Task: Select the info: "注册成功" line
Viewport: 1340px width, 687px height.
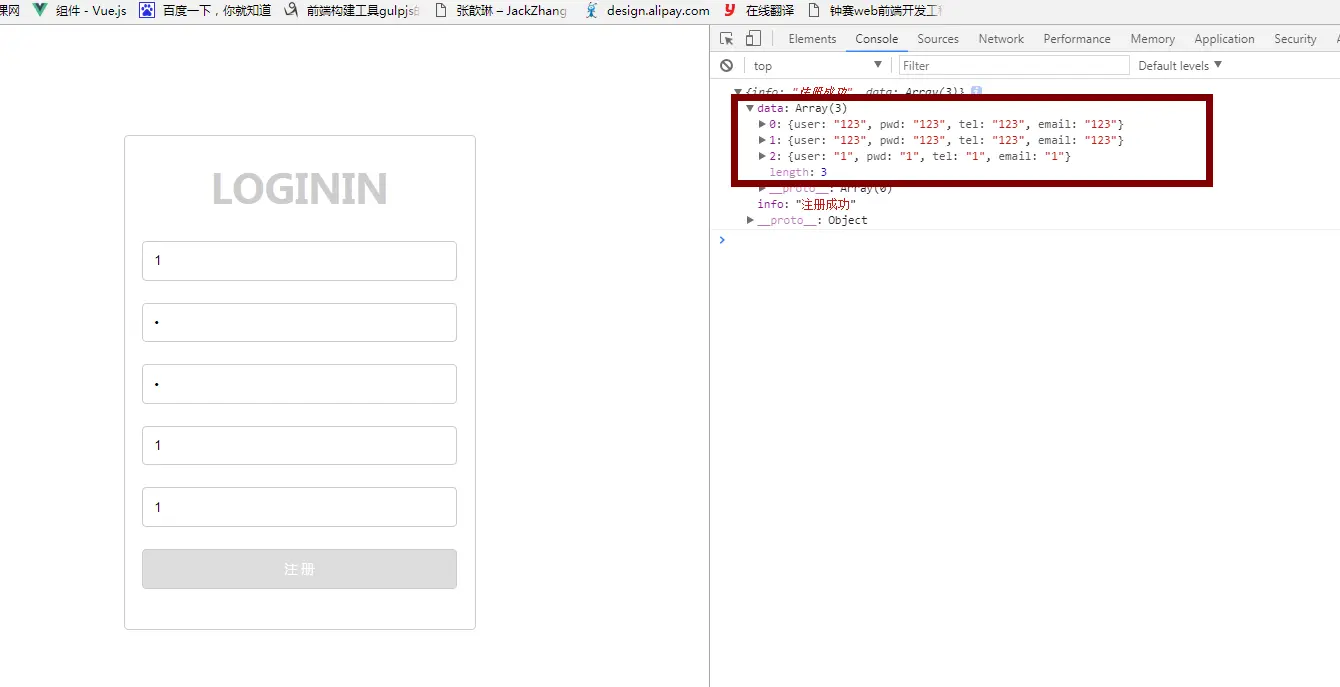Action: click(x=807, y=204)
